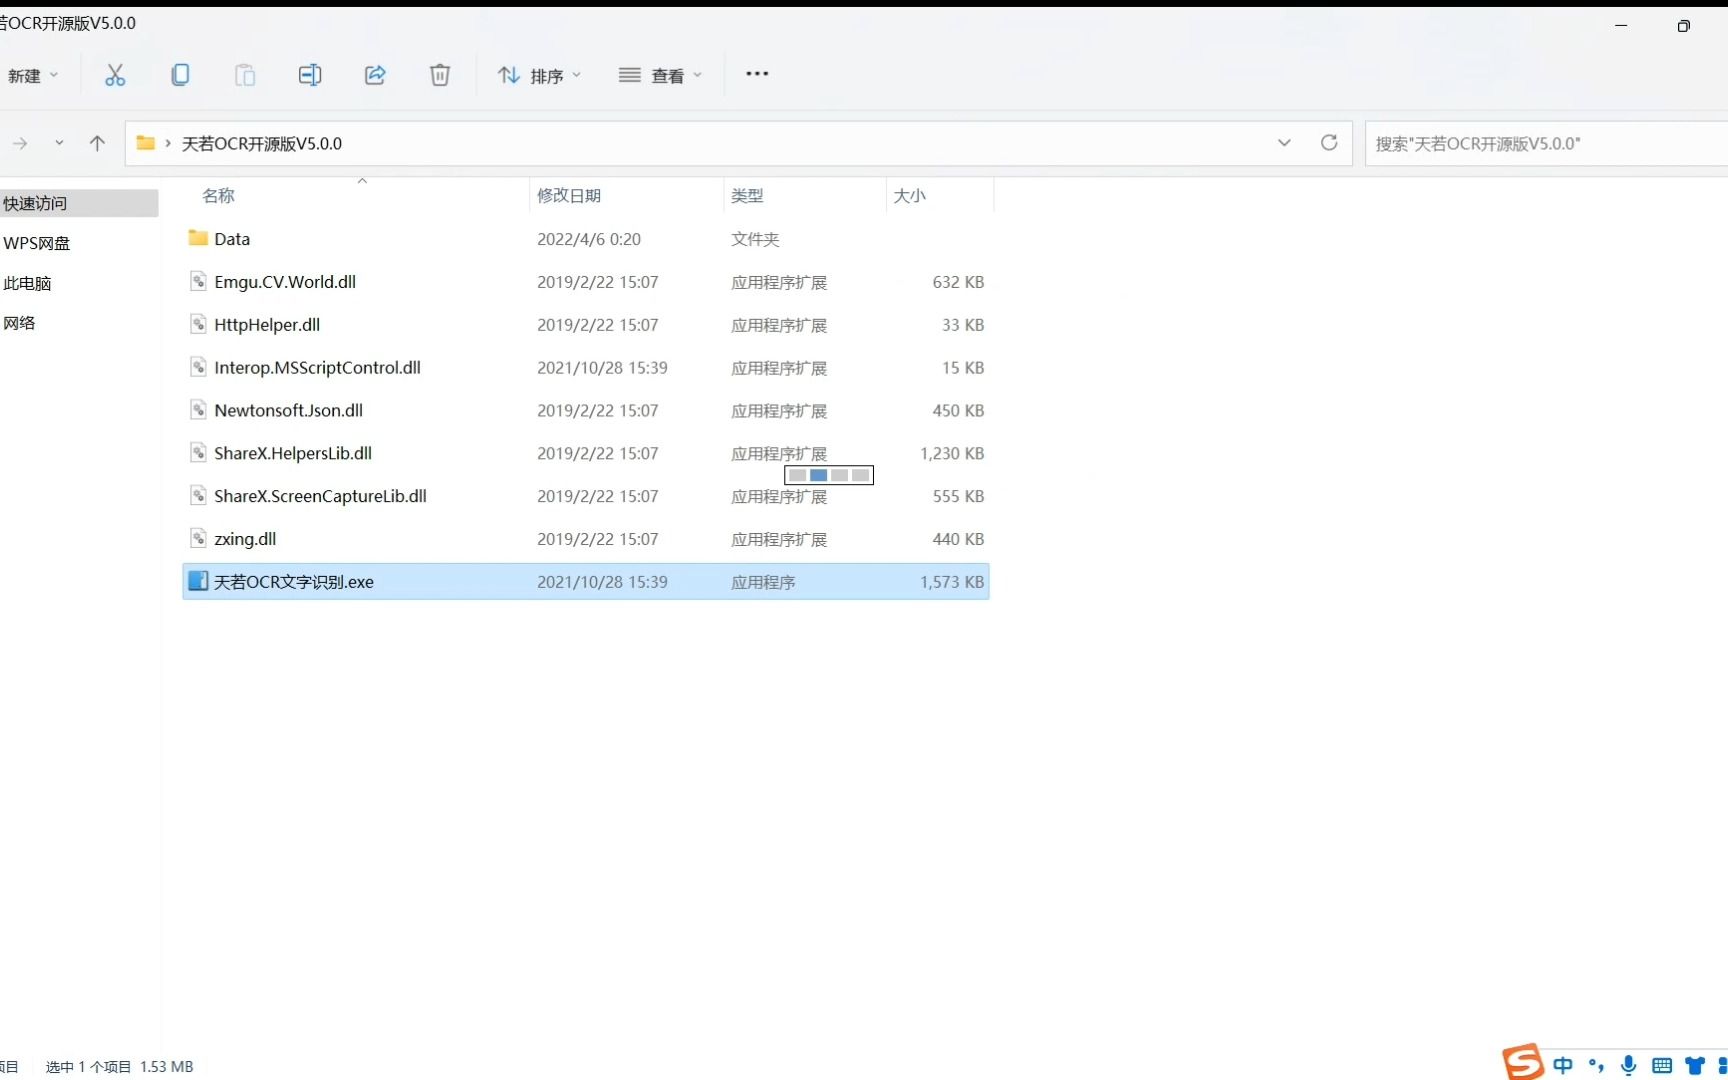Open the 排序 sort dropdown
The image size is (1728, 1080).
pyautogui.click(x=540, y=76)
